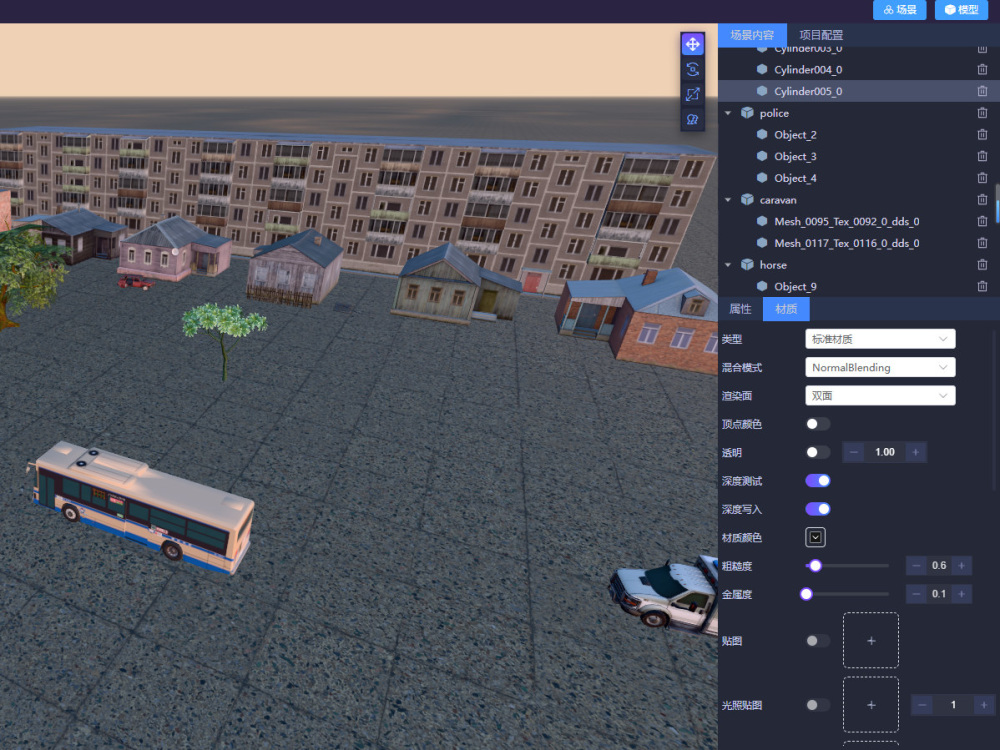Disable the 深度测试 depth test switch

(818, 481)
